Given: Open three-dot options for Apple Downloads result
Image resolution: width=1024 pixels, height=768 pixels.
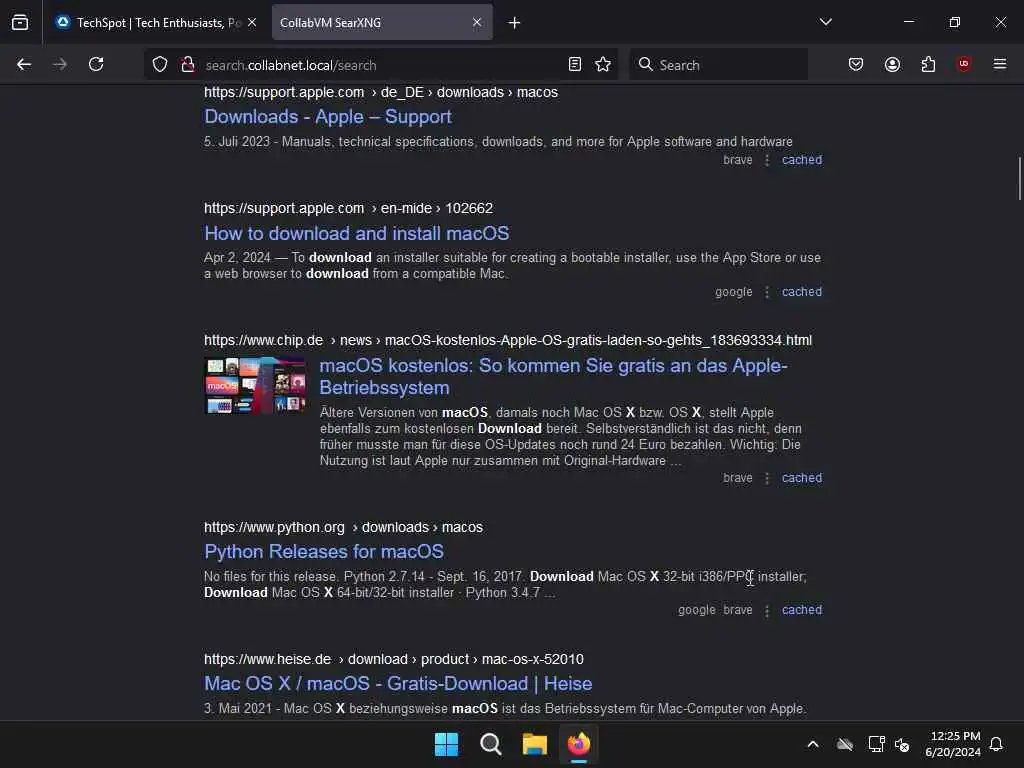Looking at the screenshot, I should pyautogui.click(x=767, y=160).
